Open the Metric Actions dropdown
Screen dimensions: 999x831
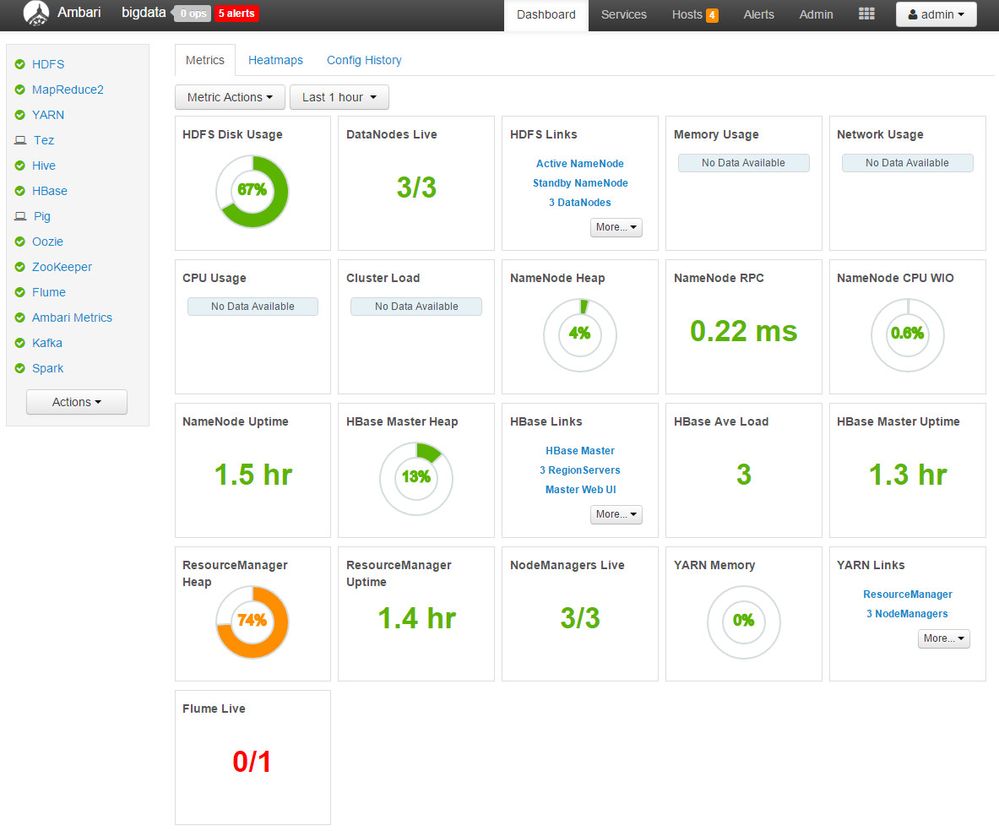(x=230, y=98)
